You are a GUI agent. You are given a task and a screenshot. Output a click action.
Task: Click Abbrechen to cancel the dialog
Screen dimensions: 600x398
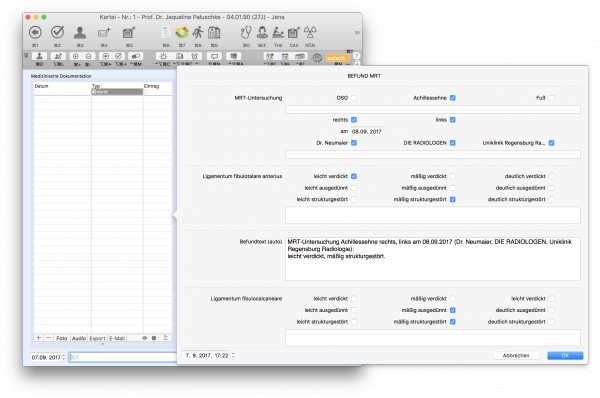click(x=516, y=356)
